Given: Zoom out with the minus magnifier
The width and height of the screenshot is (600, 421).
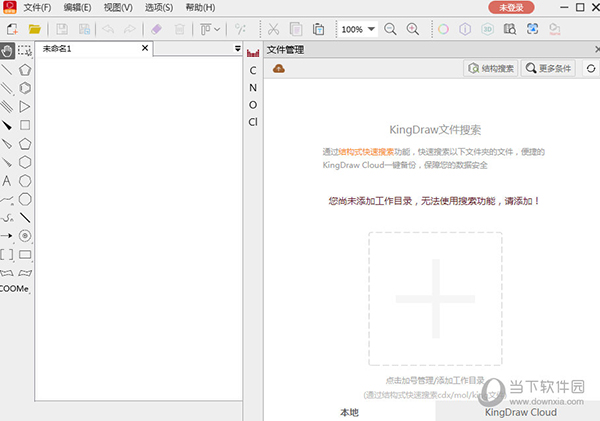Looking at the screenshot, I should tap(390, 29).
